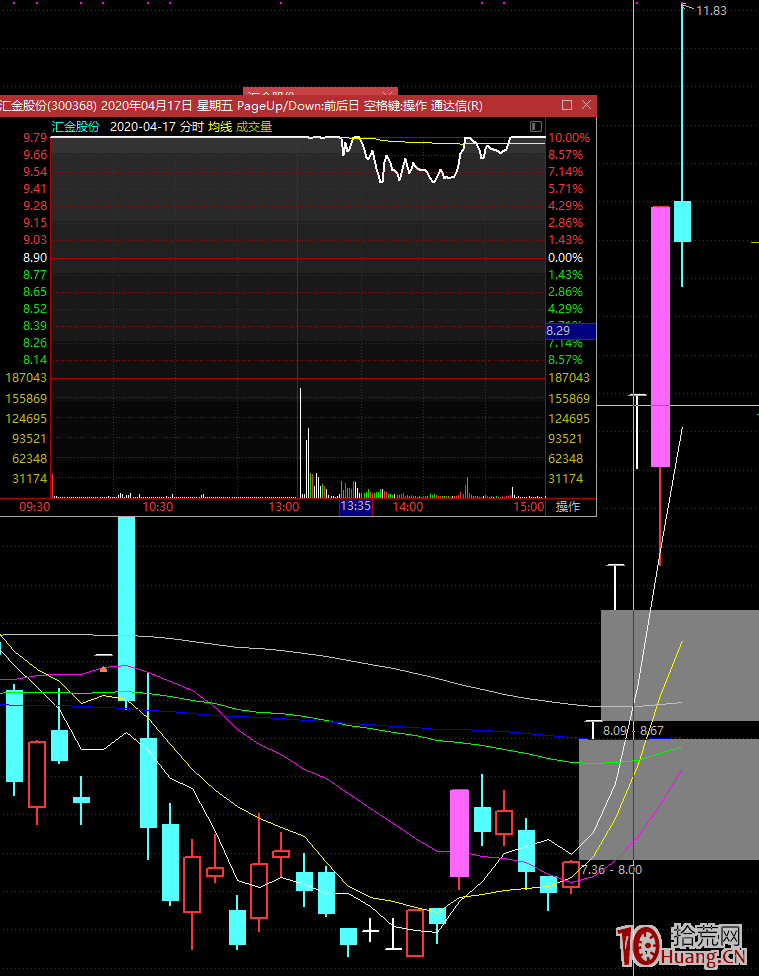Click the 11.83 high price label
This screenshot has height=976, width=759.
(x=712, y=11)
